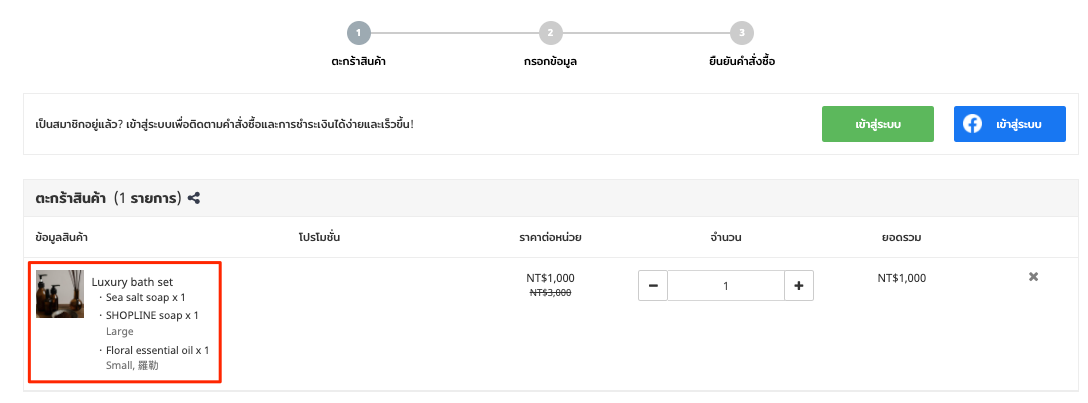This screenshot has width=1088, height=403.
Task: Click the green เข้าสู่ระบบ login button
Action: [878, 124]
